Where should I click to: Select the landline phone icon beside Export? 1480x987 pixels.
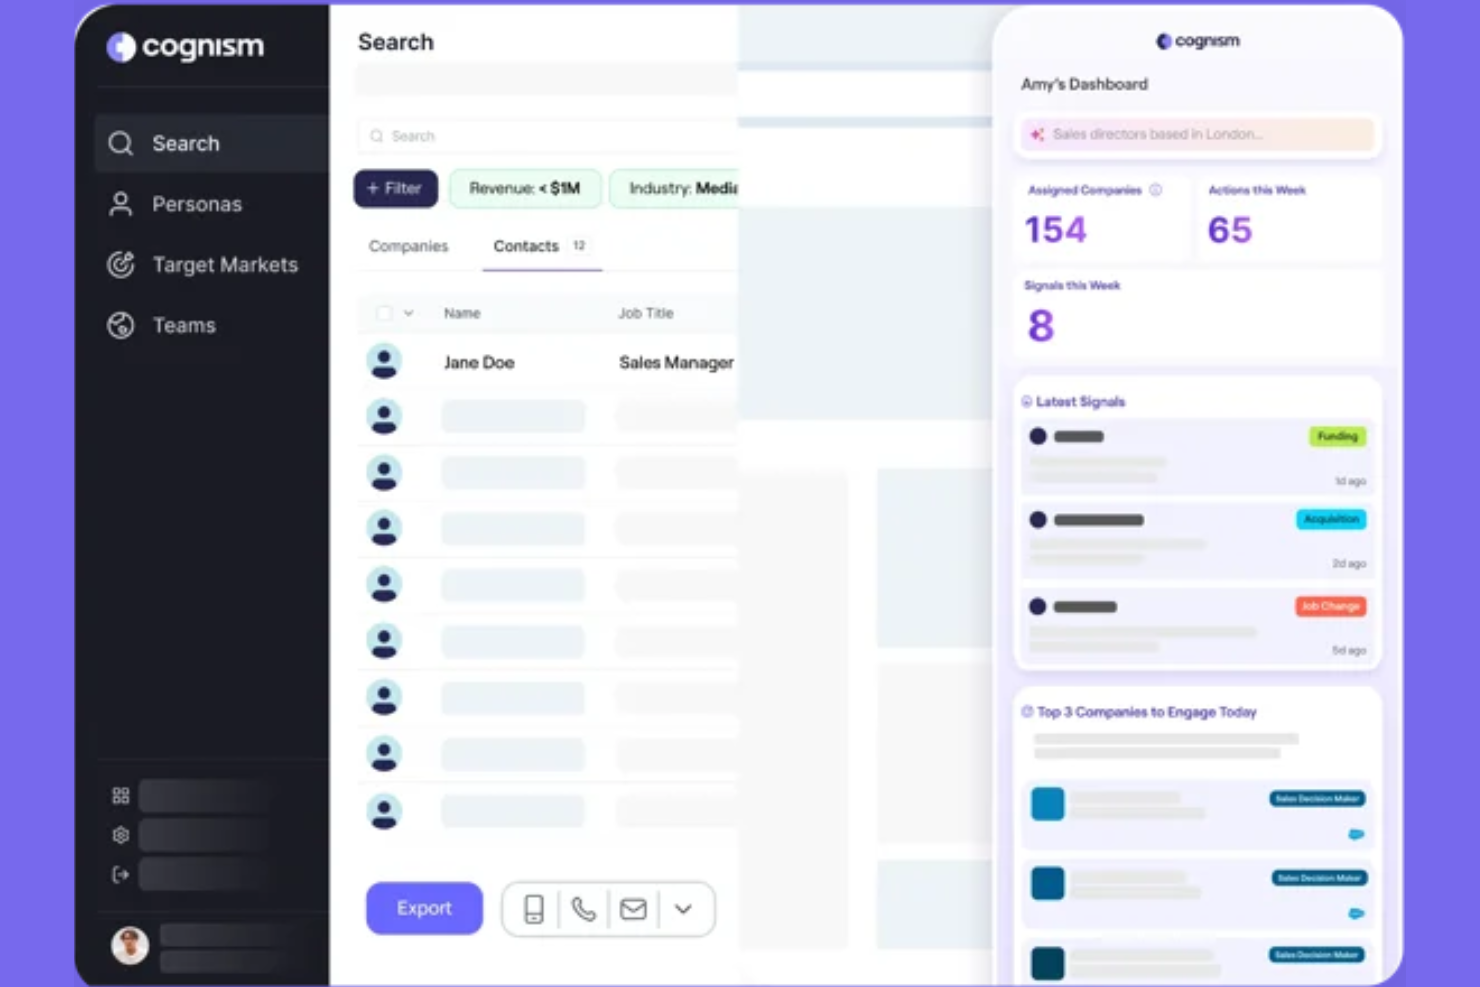pyautogui.click(x=584, y=909)
